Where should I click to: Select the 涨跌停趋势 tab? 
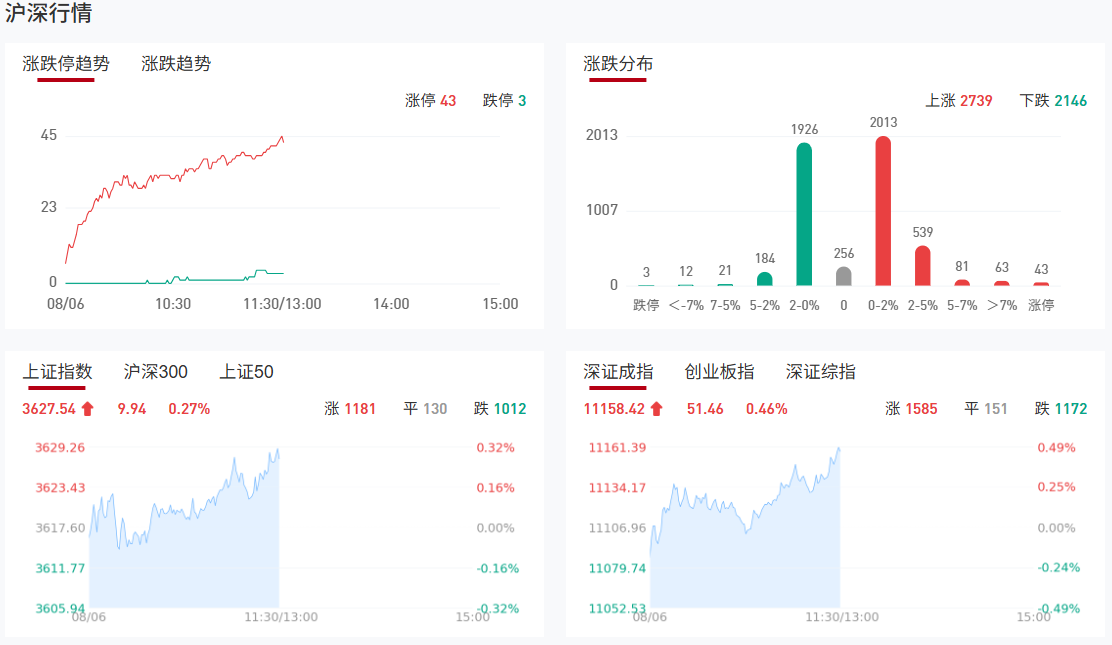tap(66, 64)
